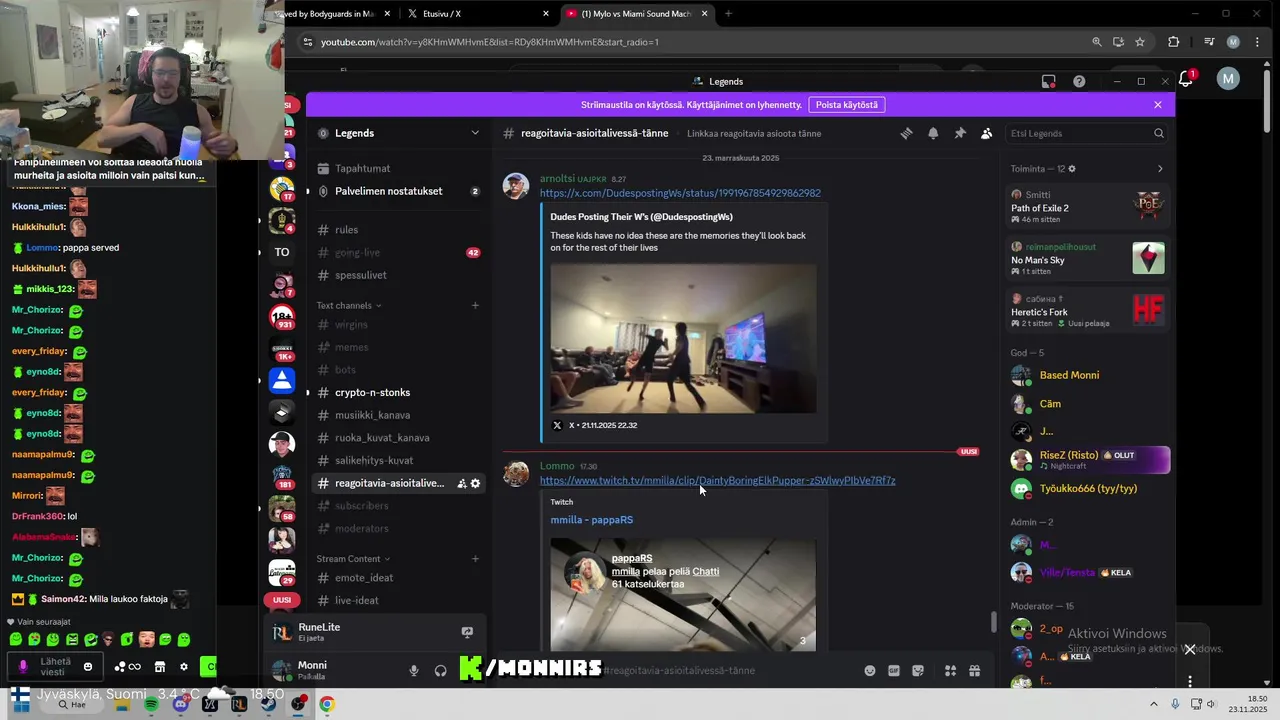This screenshot has width=1280, height=720.
Task: Open Threads icon in channel header
Action: point(906,133)
